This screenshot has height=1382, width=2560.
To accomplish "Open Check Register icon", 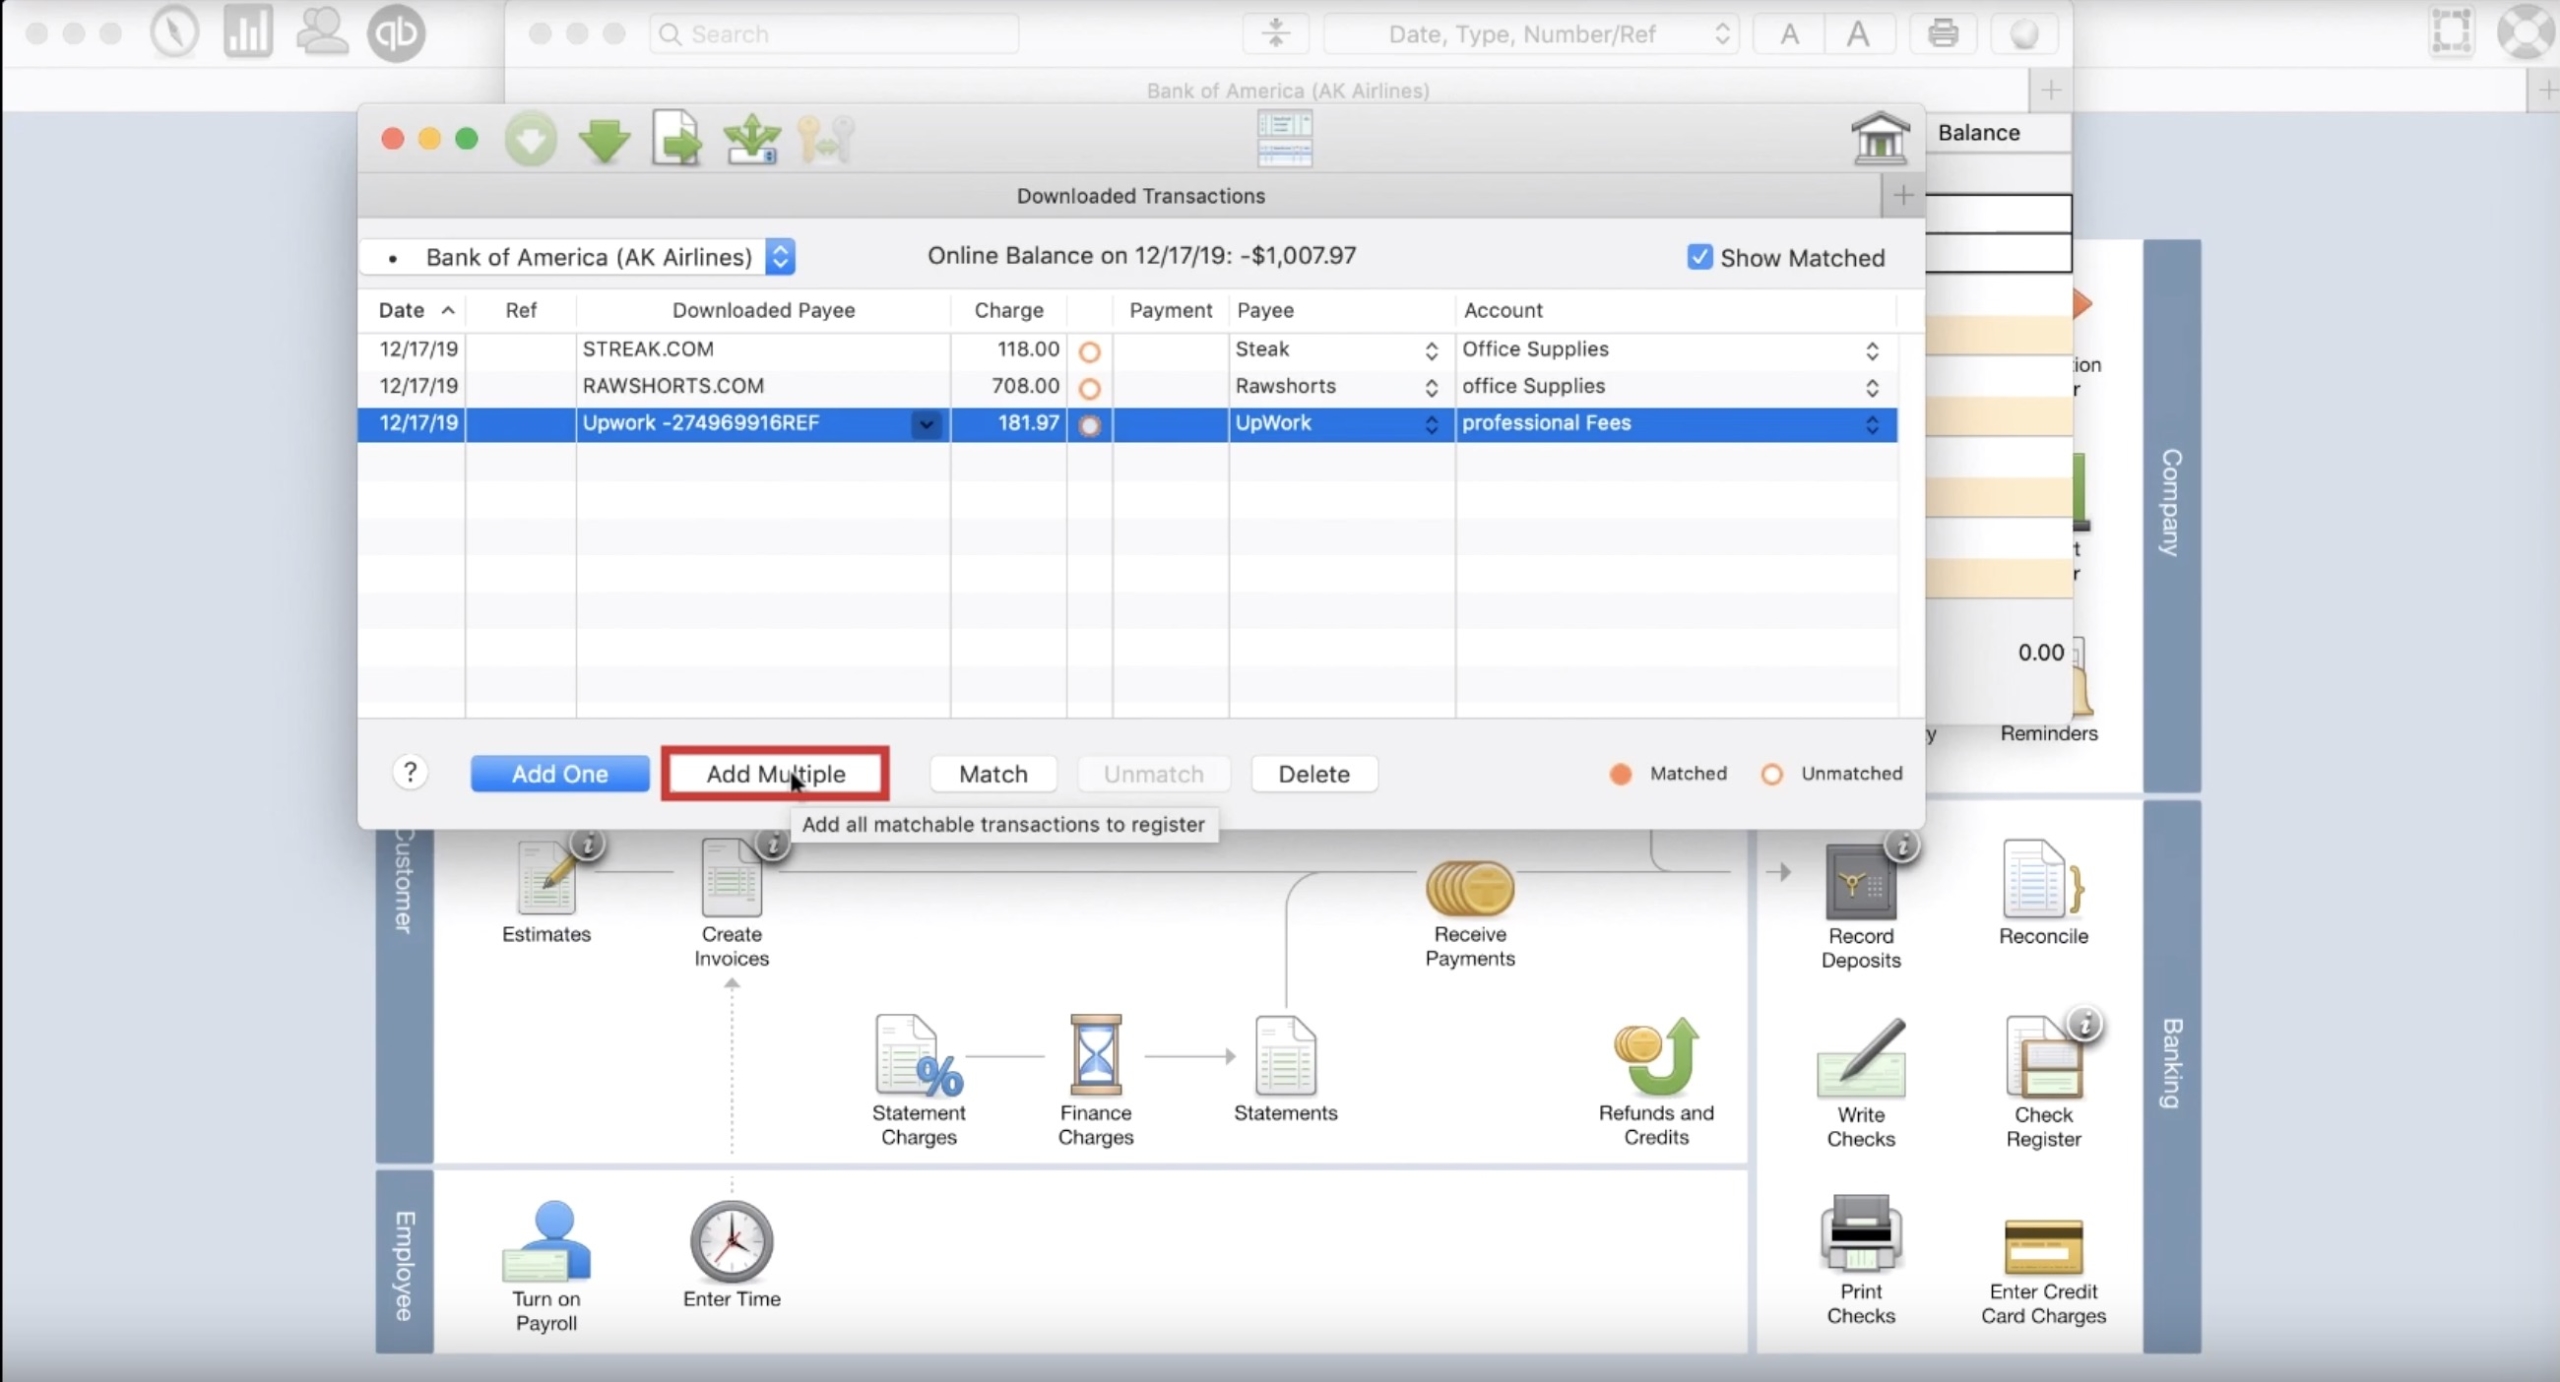I will coord(2043,1057).
